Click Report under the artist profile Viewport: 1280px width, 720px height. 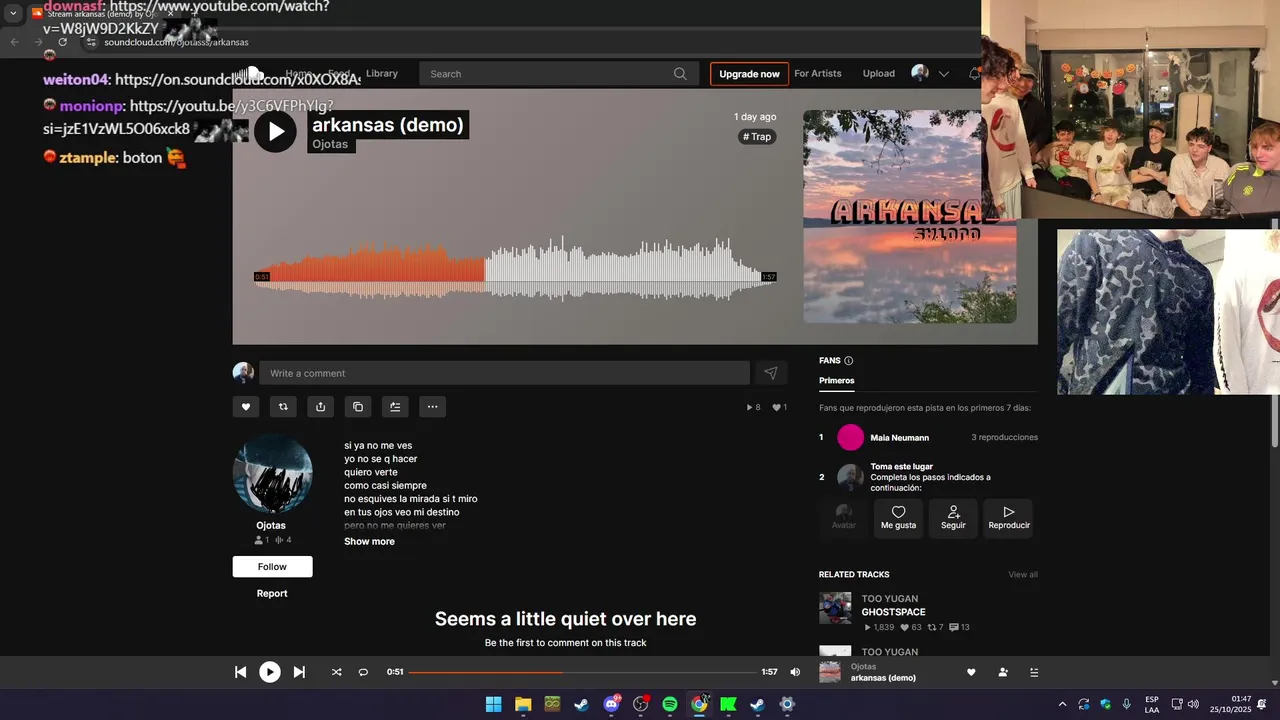tap(272, 593)
